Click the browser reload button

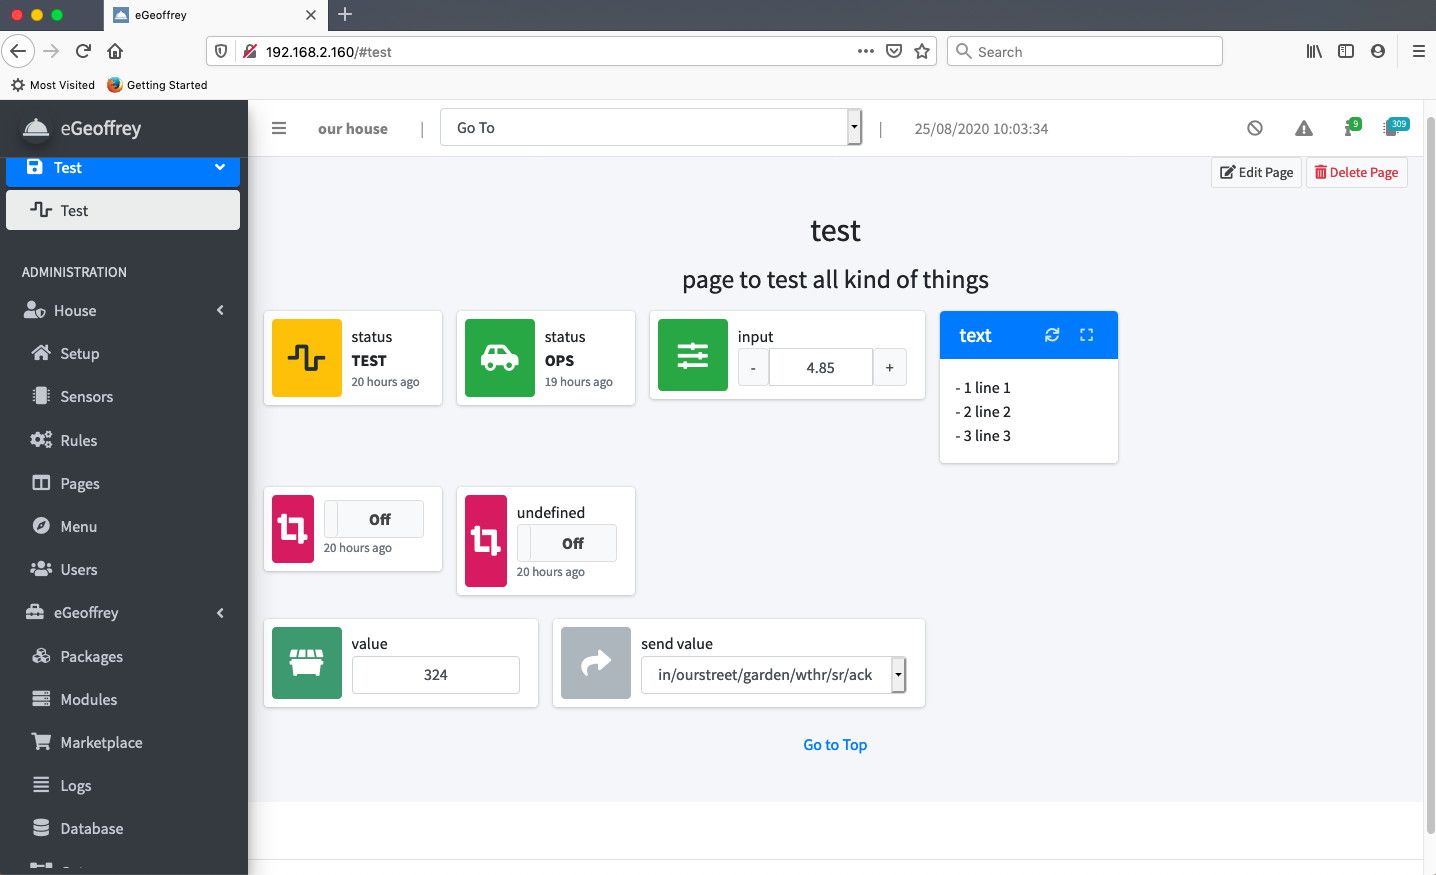pyautogui.click(x=83, y=51)
